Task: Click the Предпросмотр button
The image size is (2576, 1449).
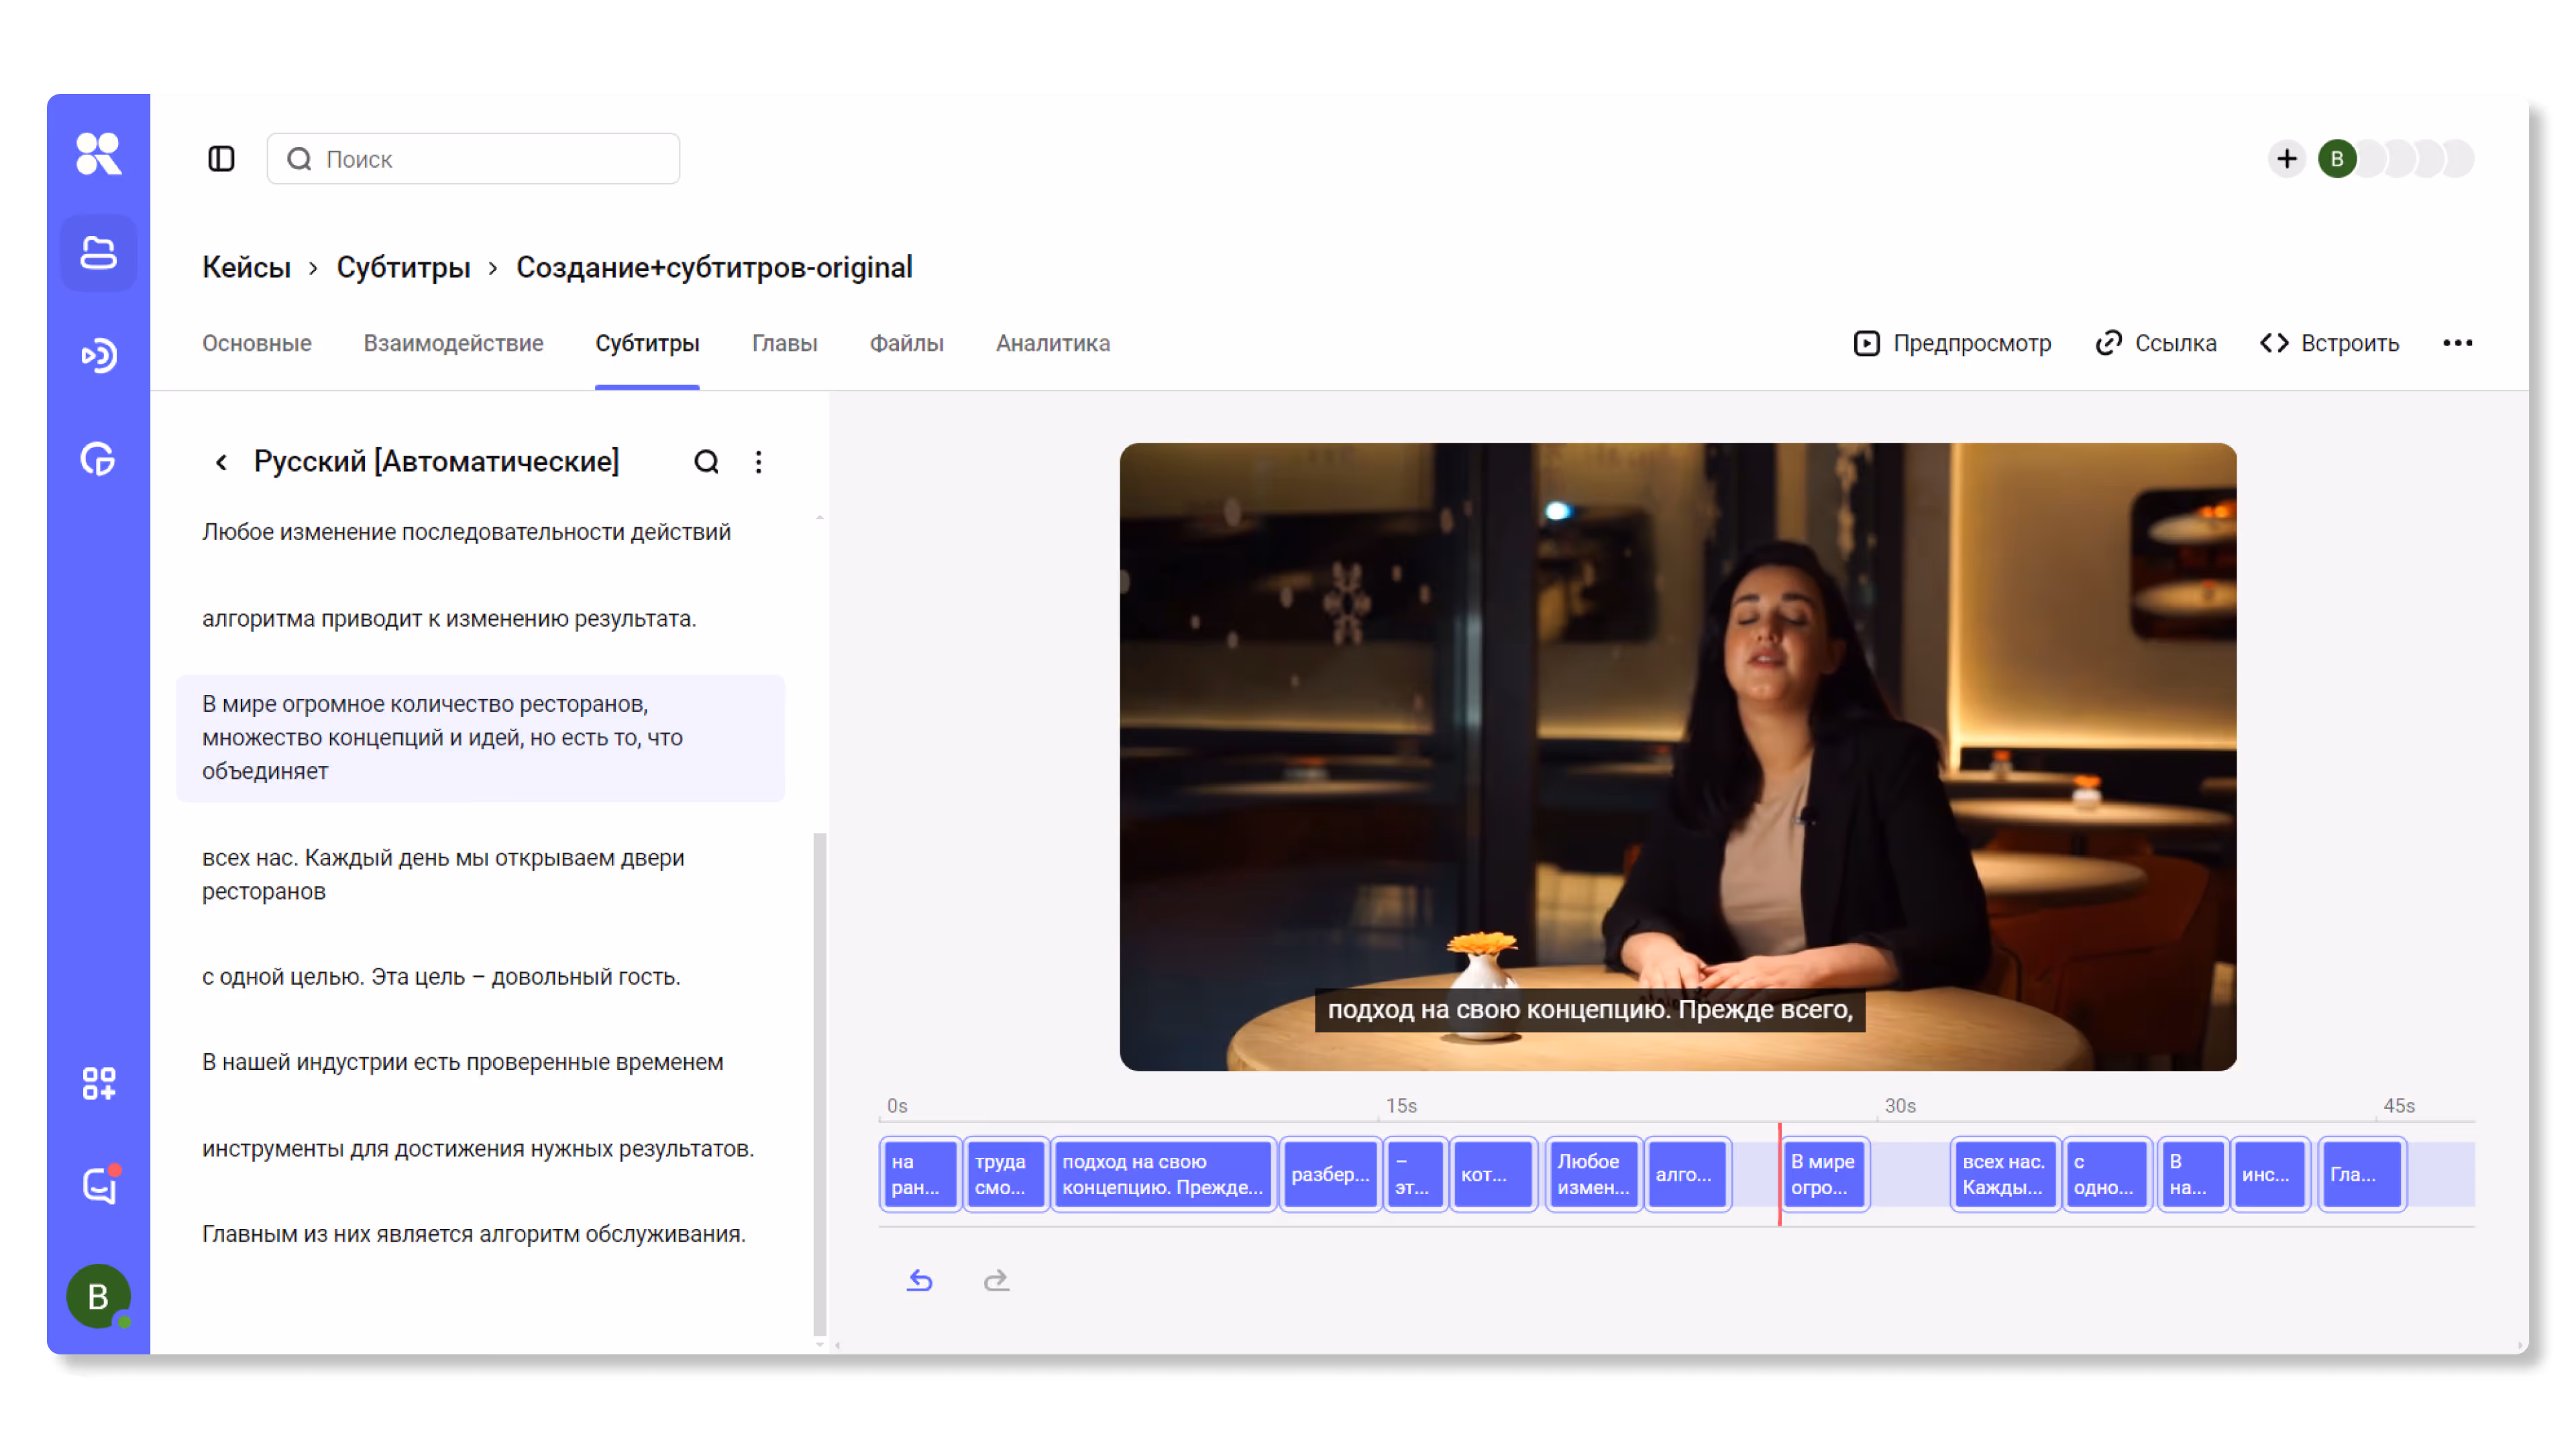Action: pyautogui.click(x=1951, y=343)
